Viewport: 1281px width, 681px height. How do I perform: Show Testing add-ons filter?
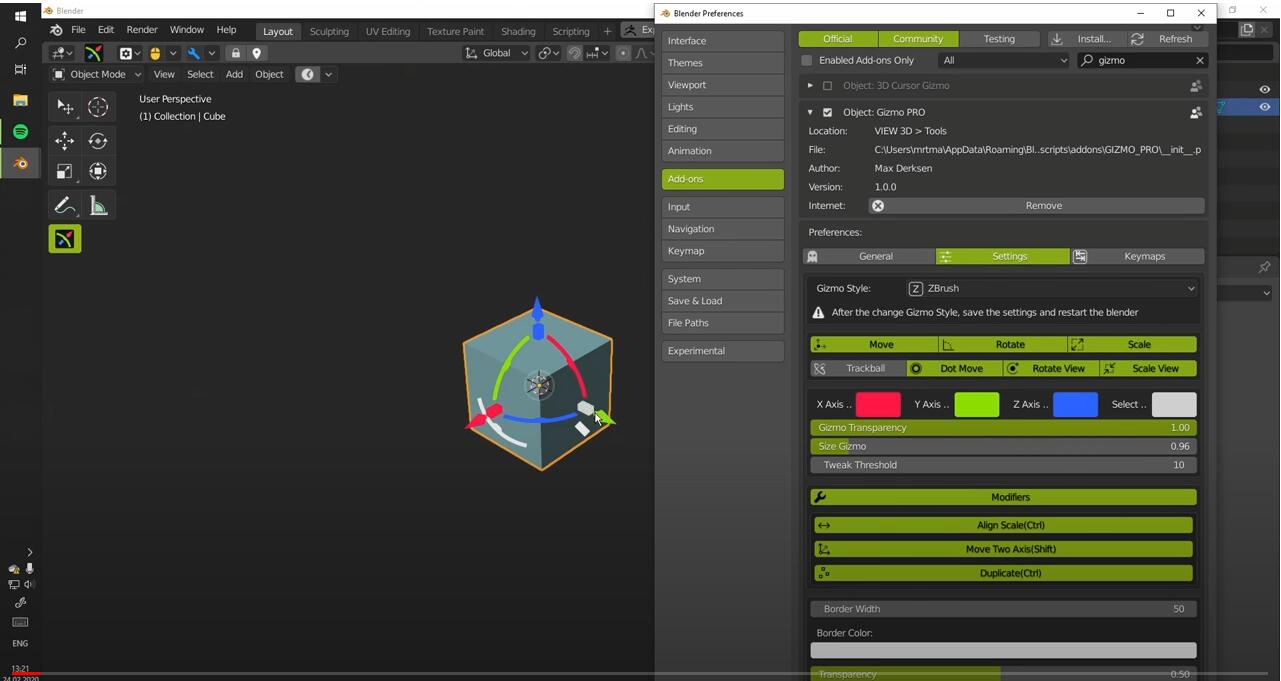(999, 39)
